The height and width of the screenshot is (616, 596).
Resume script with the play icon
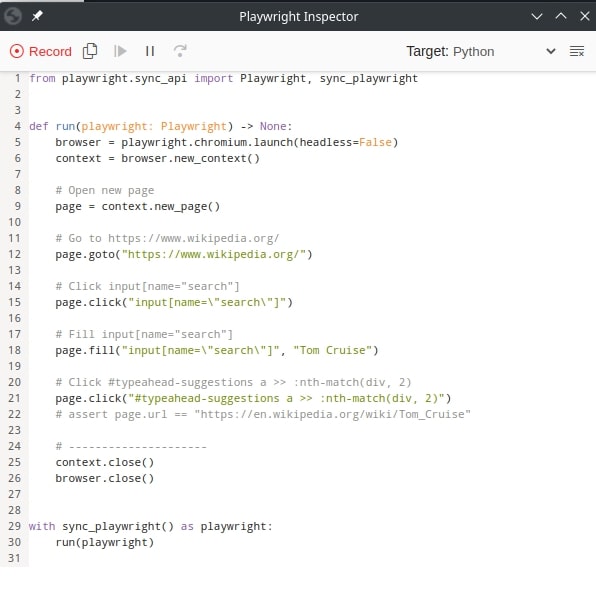click(120, 51)
